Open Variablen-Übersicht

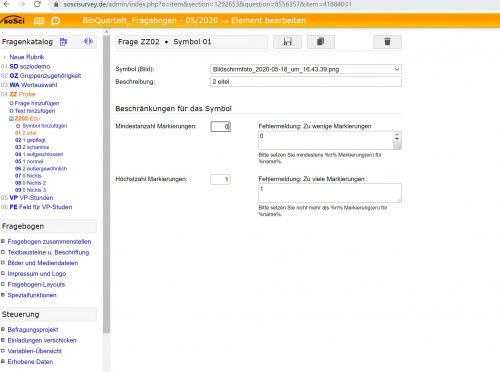click(x=35, y=351)
